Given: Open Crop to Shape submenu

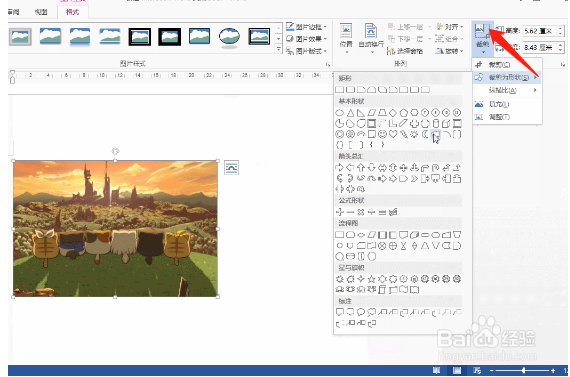Looking at the screenshot, I should click(507, 77).
